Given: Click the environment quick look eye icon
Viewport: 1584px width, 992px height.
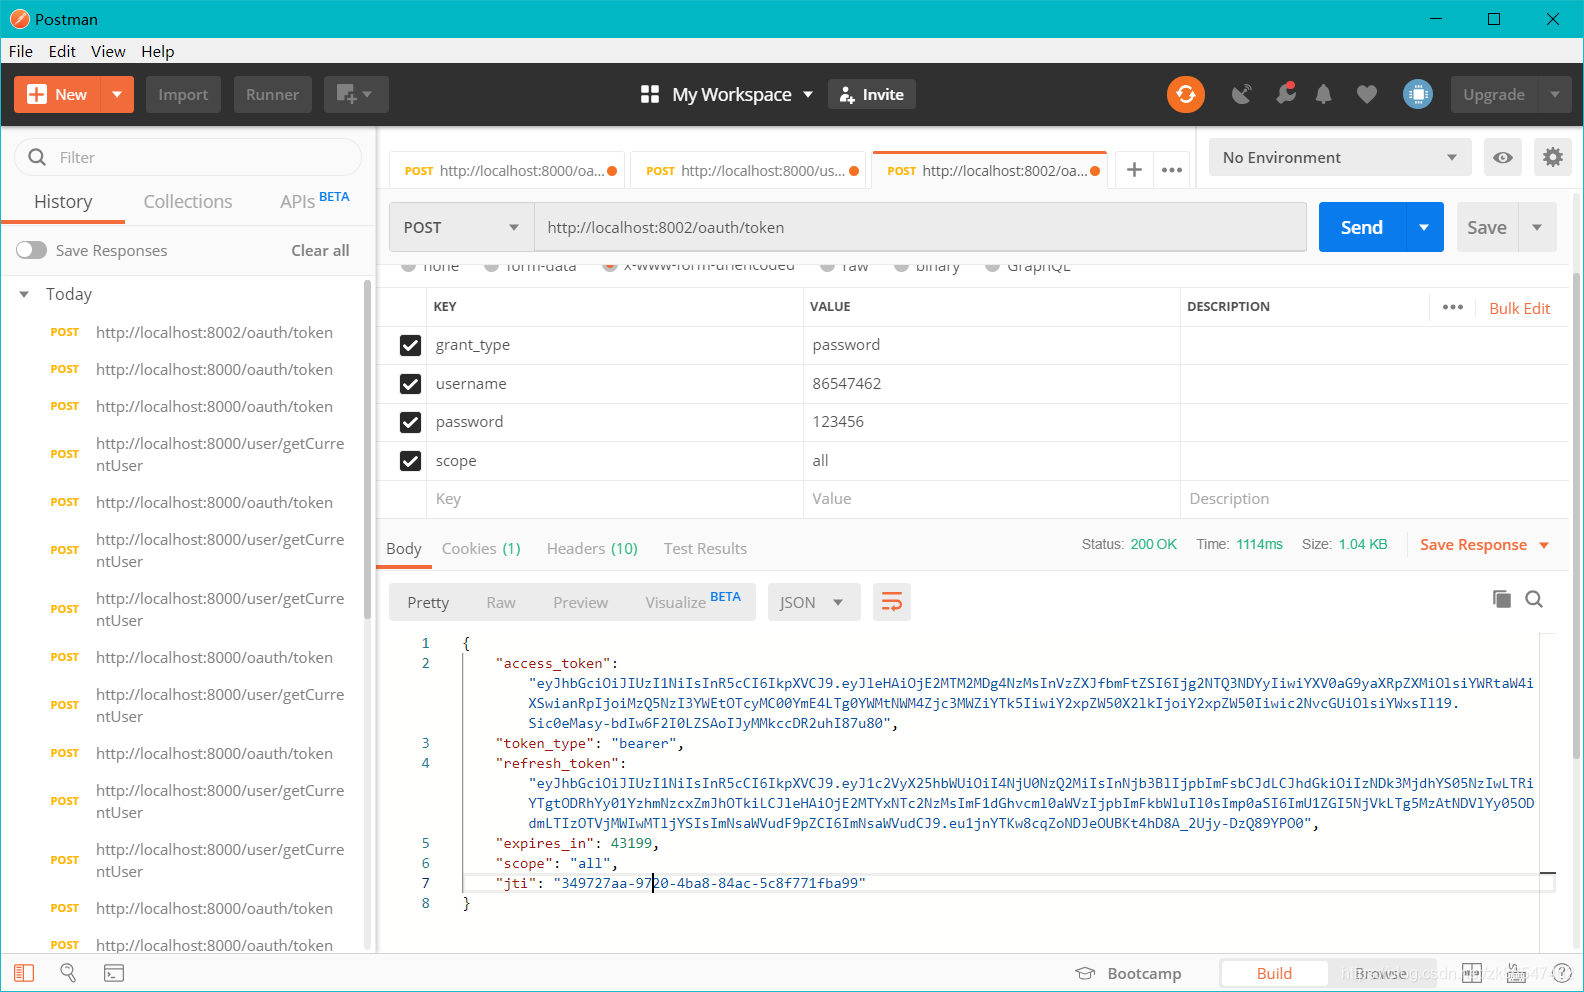Looking at the screenshot, I should click(1502, 157).
